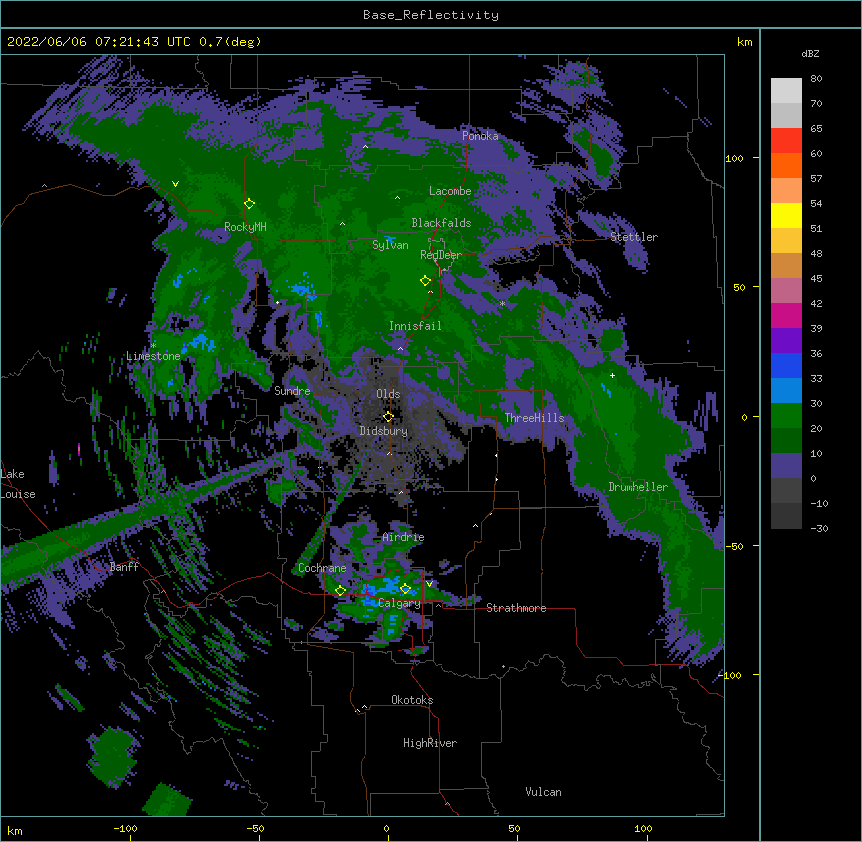This screenshot has height=842, width=862.
Task: Click the Sylvan label
Action: [x=390, y=245]
